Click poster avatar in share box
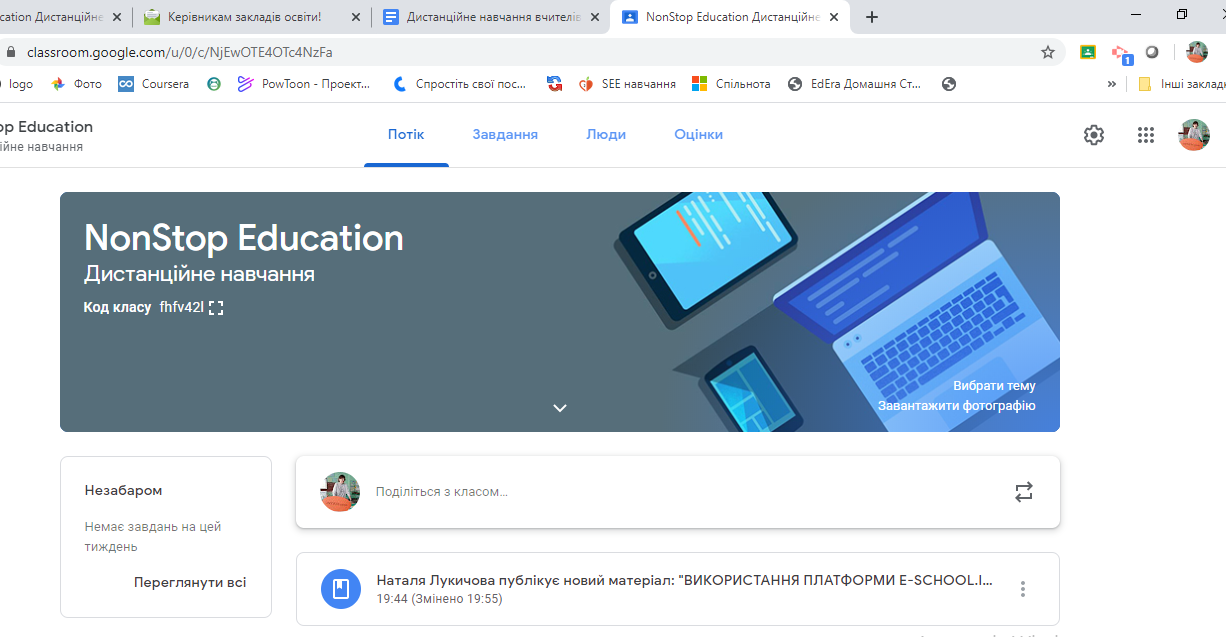This screenshot has width=1226, height=637. click(x=340, y=492)
